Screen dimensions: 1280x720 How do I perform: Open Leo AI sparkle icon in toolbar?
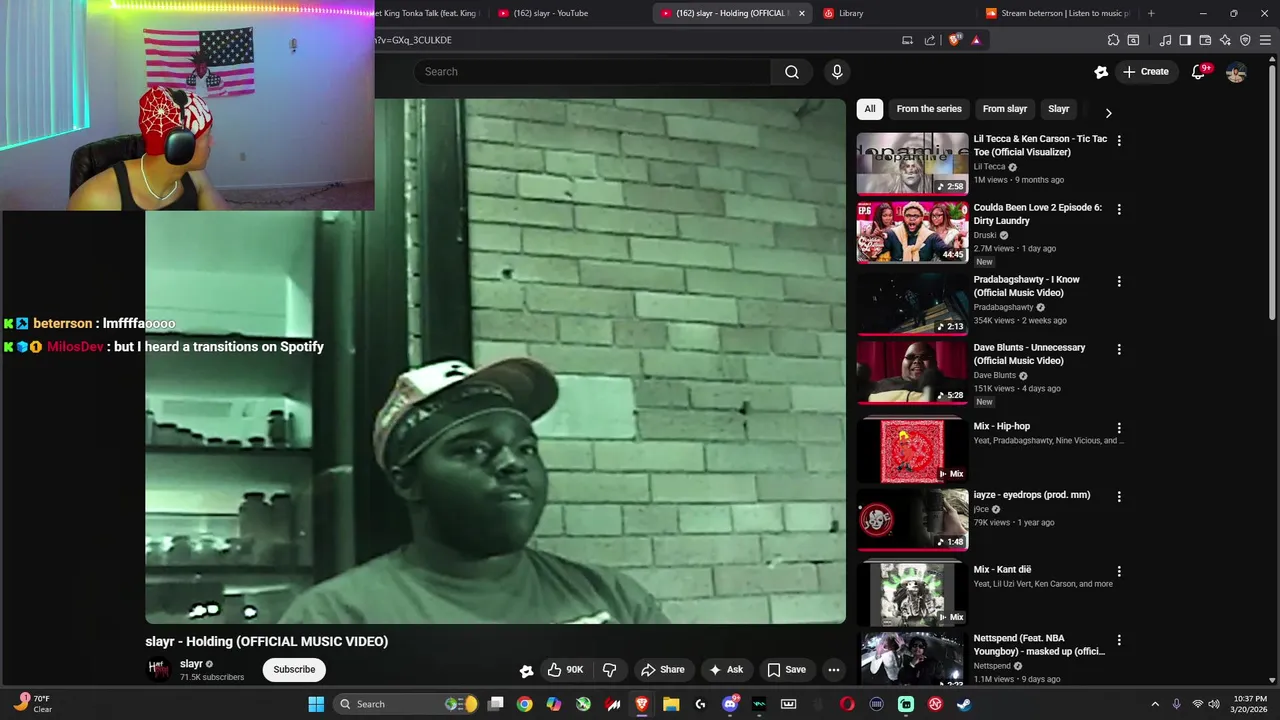click(x=1225, y=40)
